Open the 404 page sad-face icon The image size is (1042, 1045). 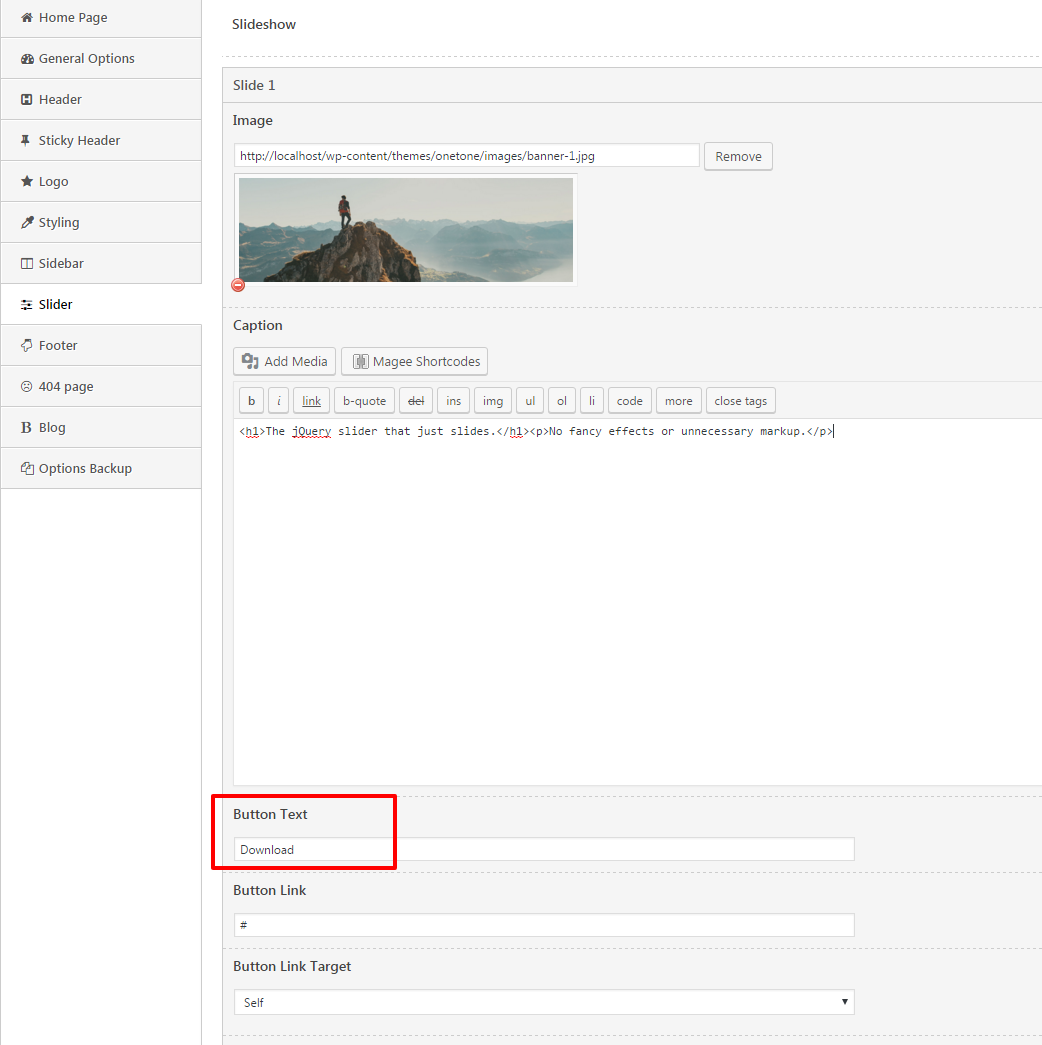coord(27,387)
